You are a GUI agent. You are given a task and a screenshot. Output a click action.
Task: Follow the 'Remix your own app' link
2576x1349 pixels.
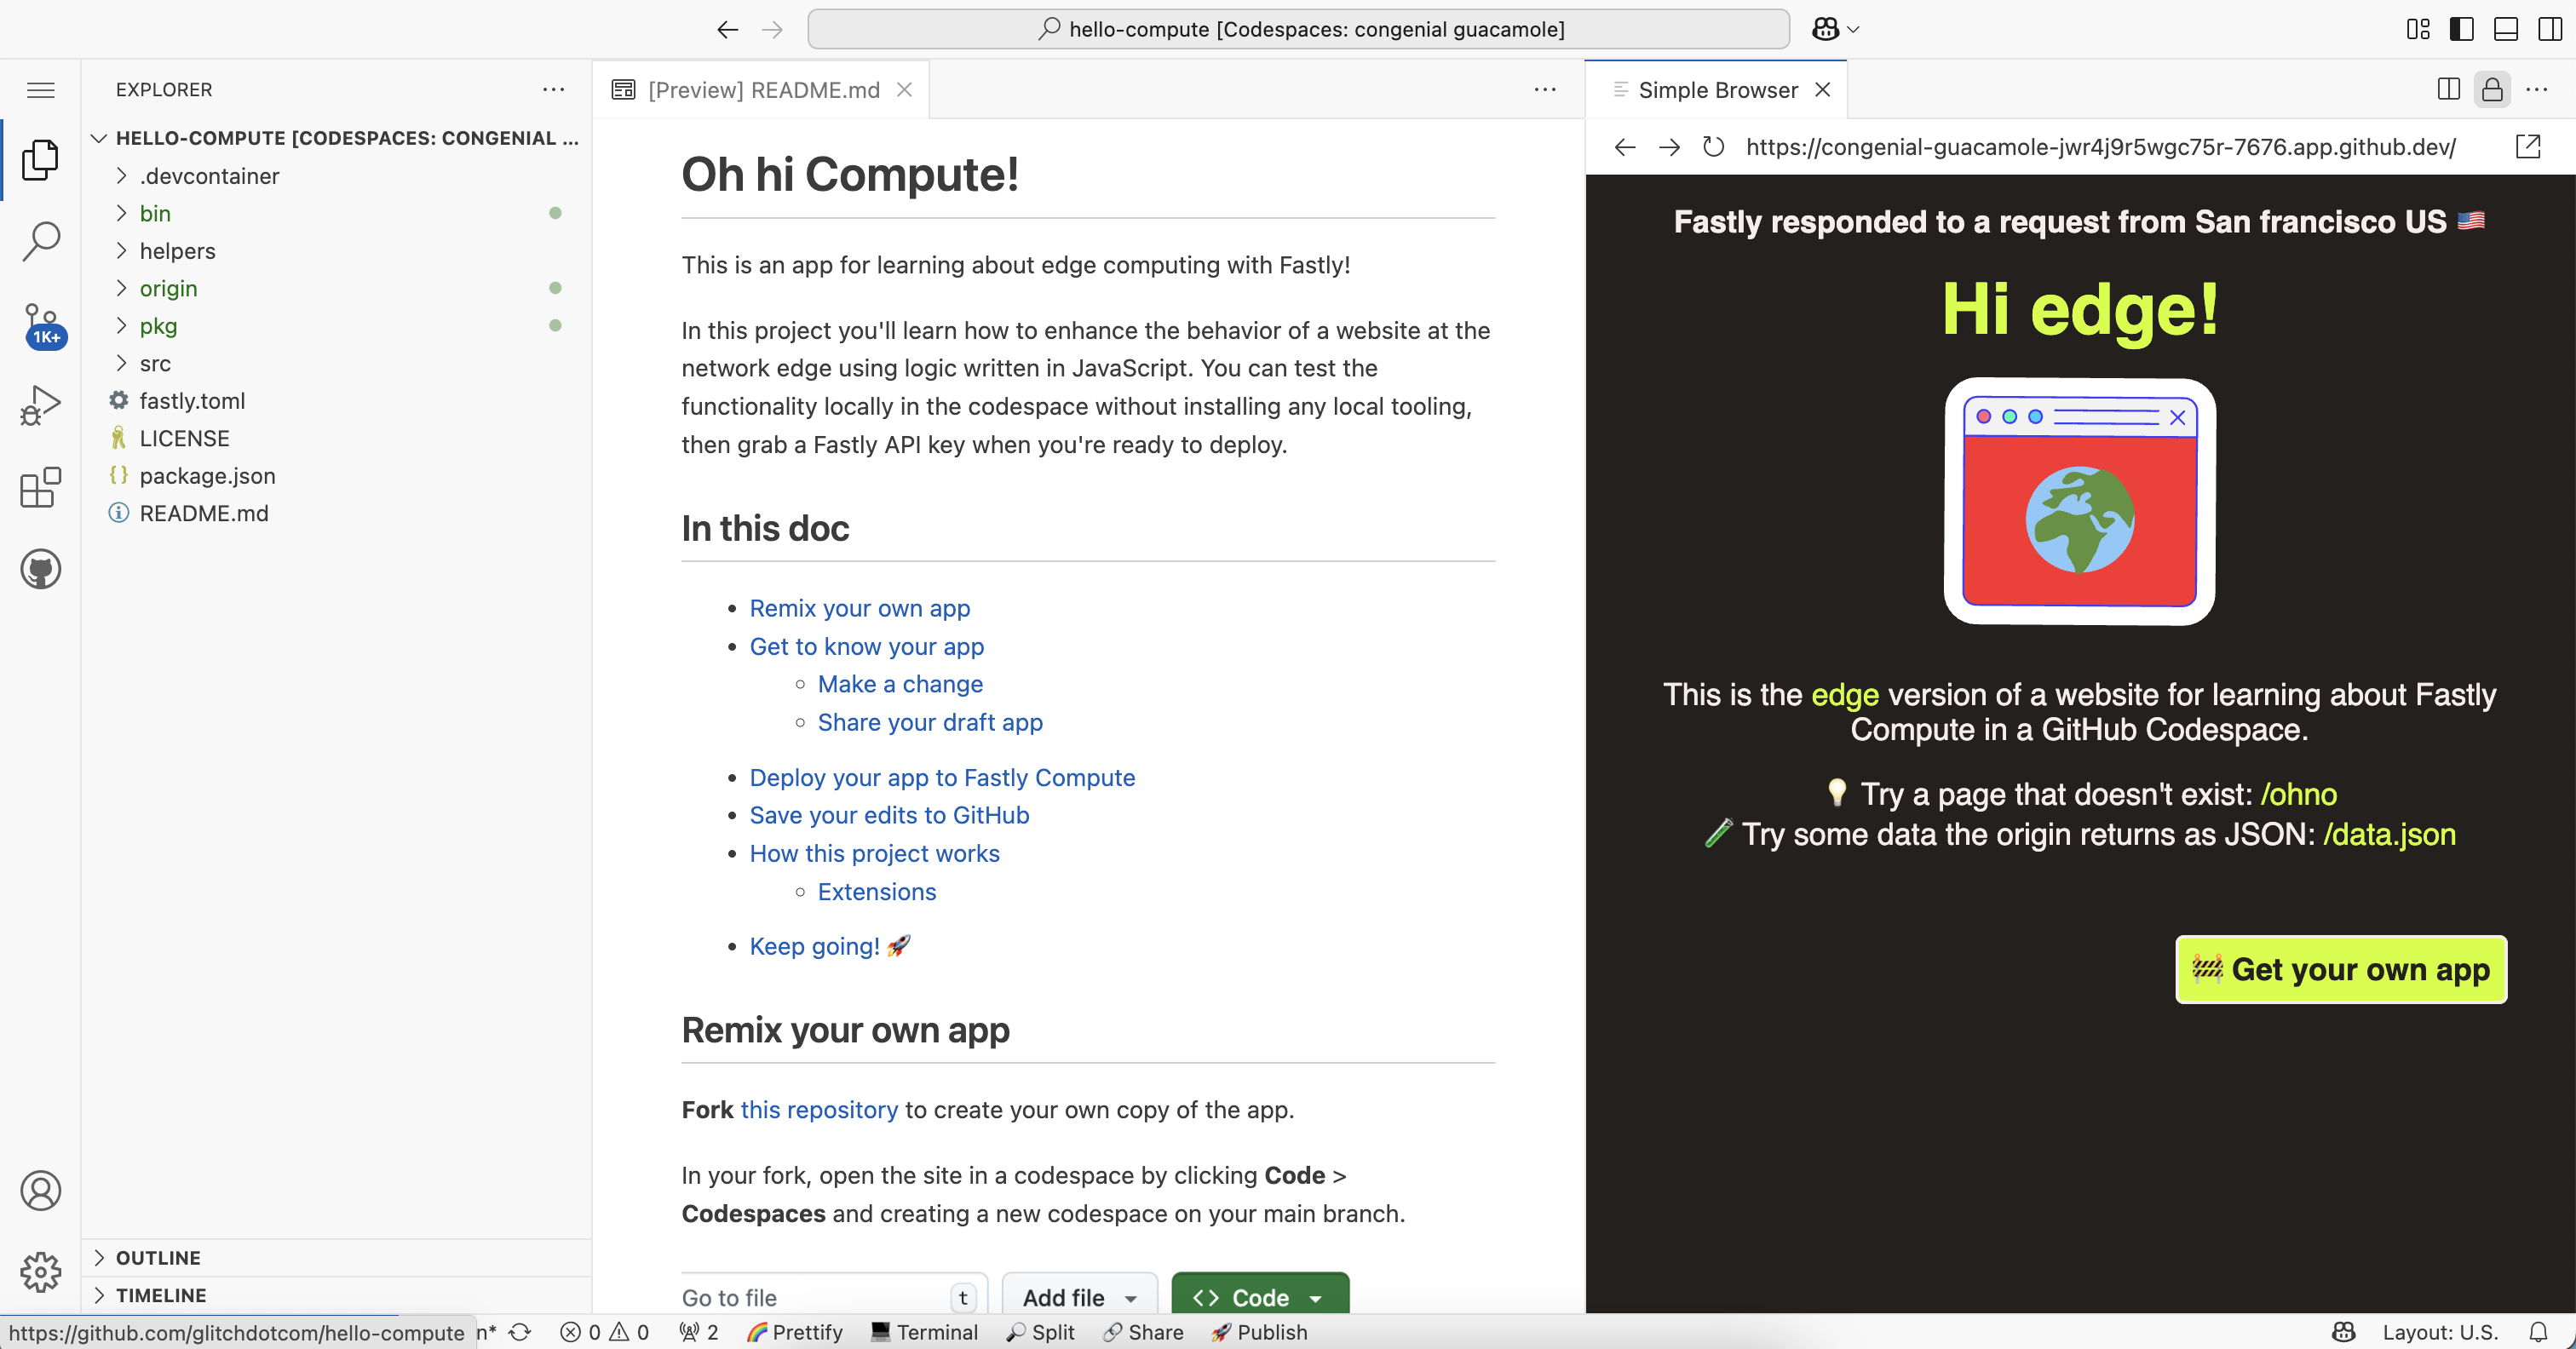[x=859, y=608]
